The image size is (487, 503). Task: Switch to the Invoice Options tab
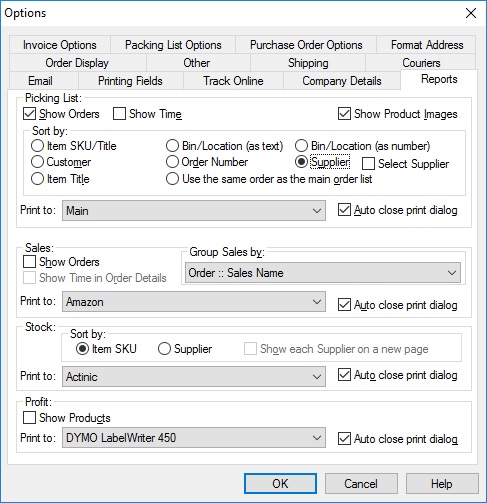60,45
